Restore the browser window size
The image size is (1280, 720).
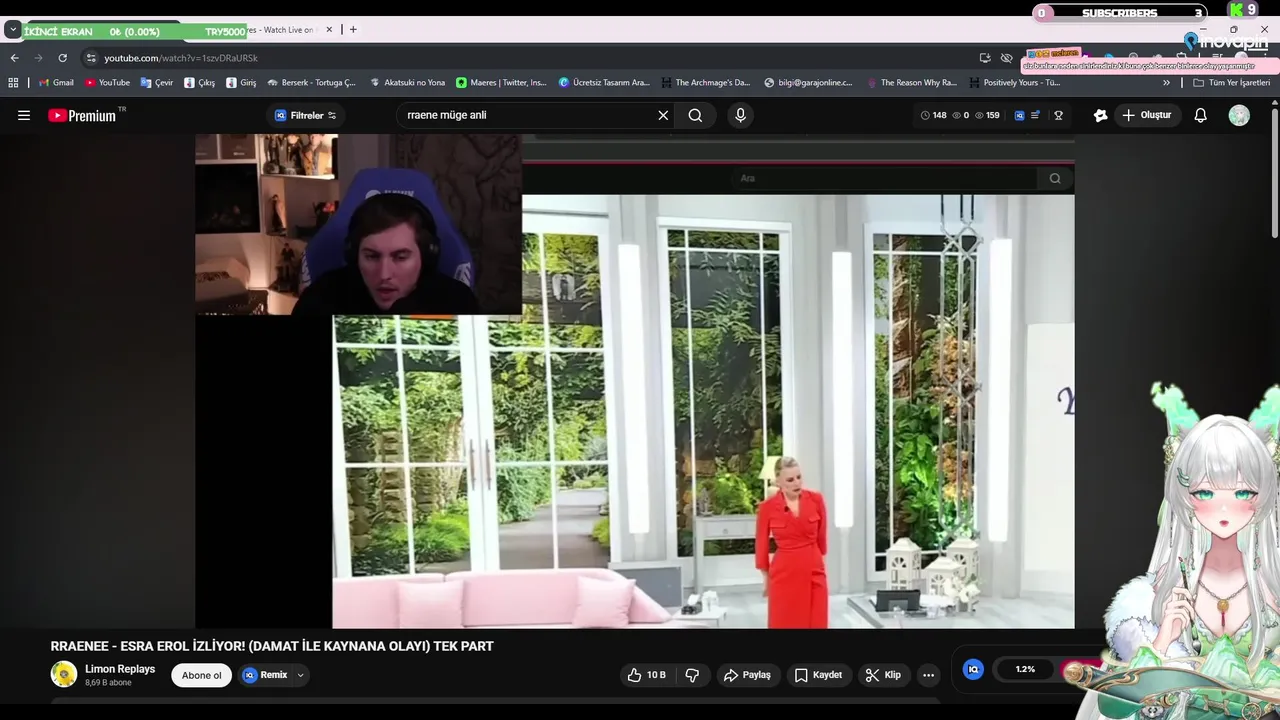[1233, 29]
